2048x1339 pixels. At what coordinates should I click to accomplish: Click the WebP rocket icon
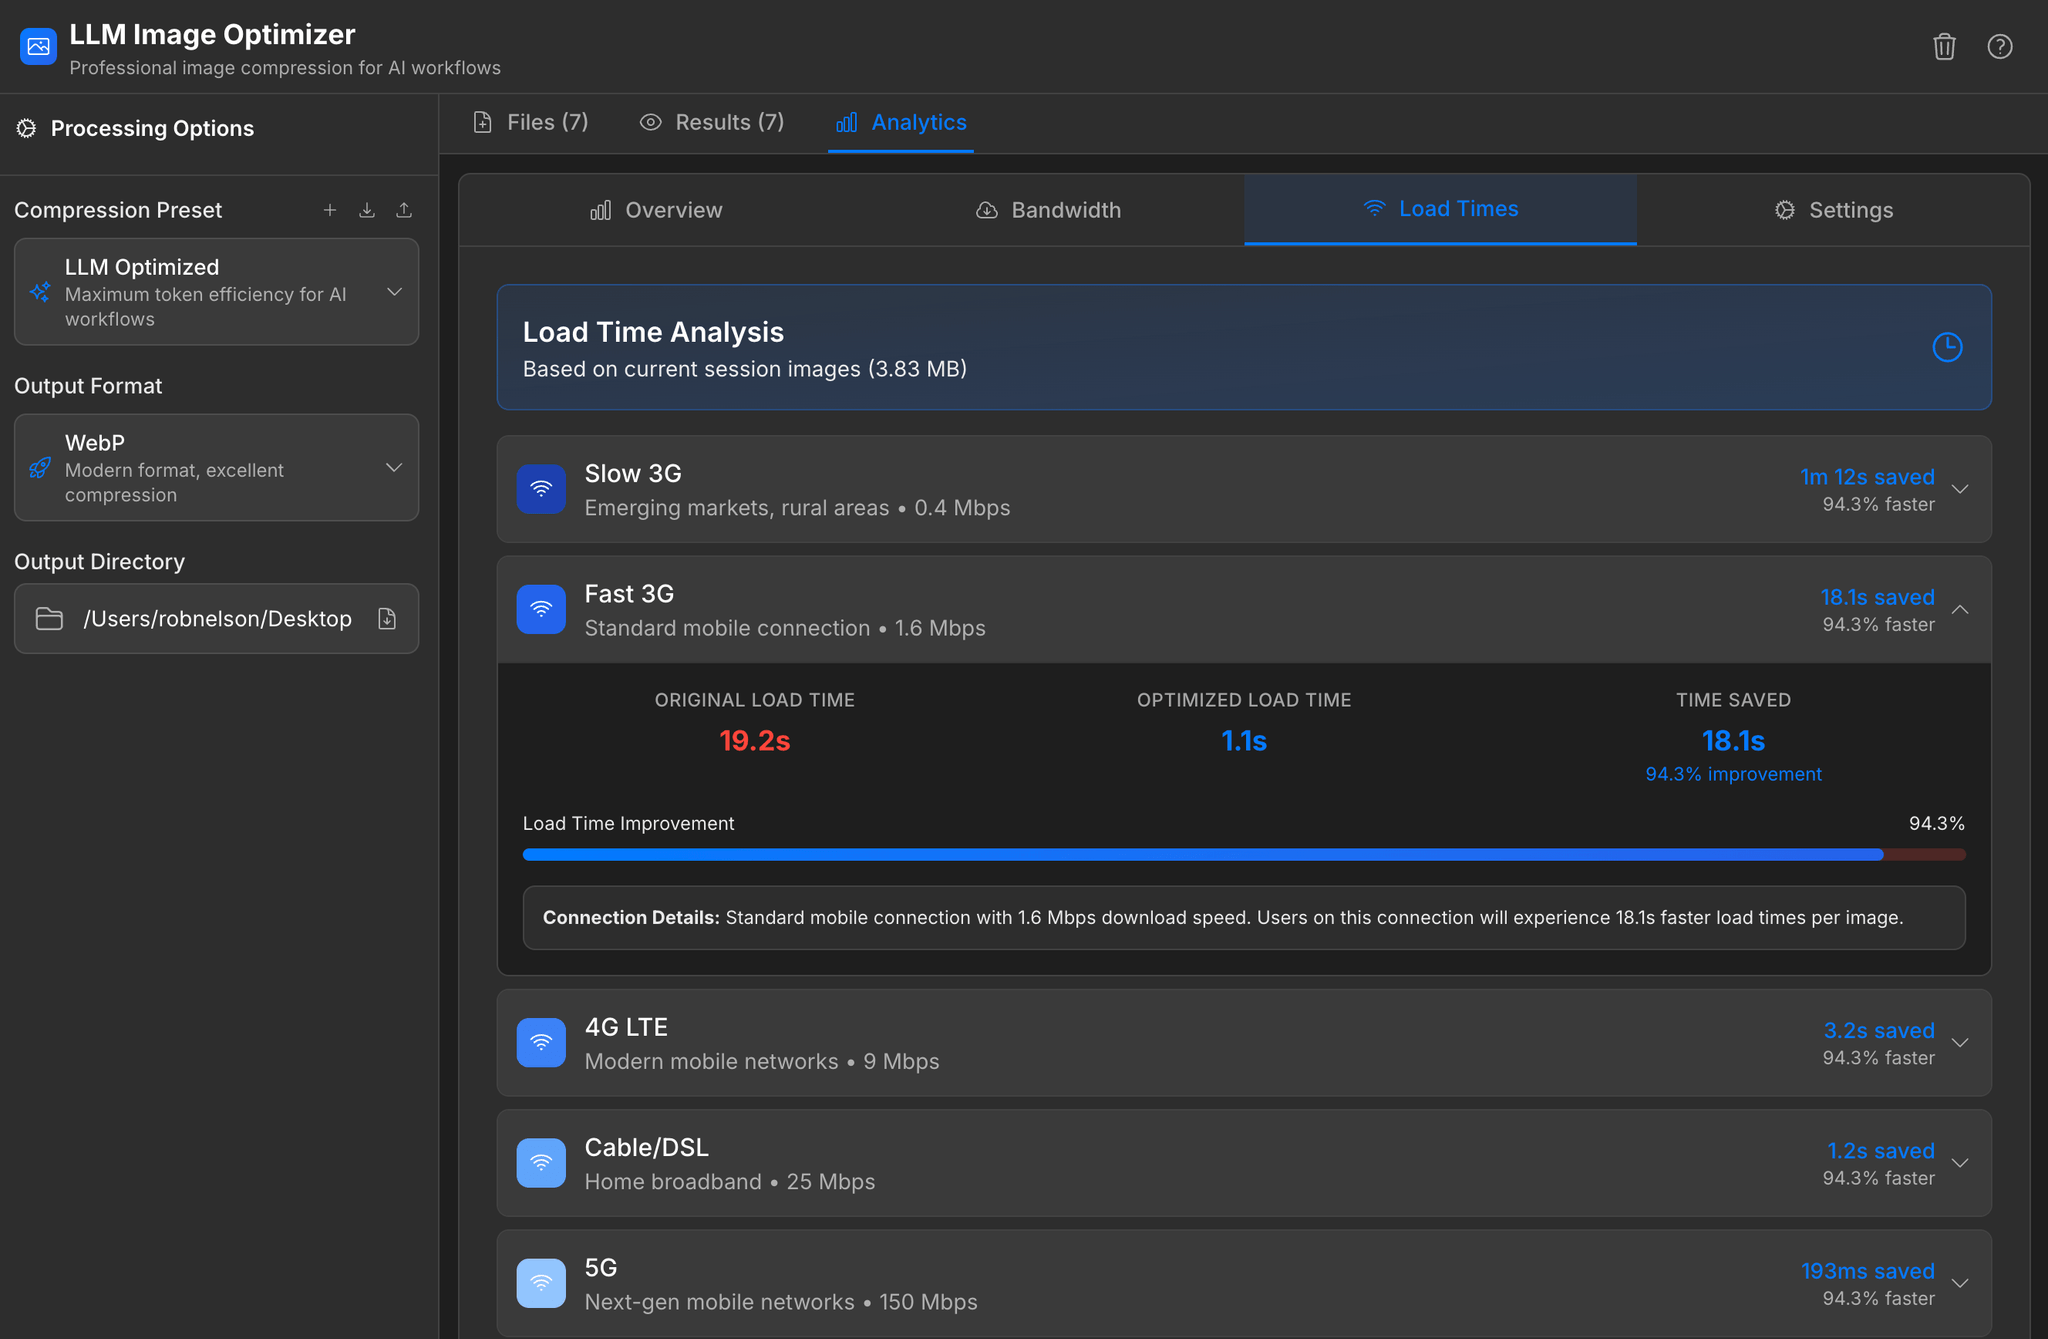[40, 468]
